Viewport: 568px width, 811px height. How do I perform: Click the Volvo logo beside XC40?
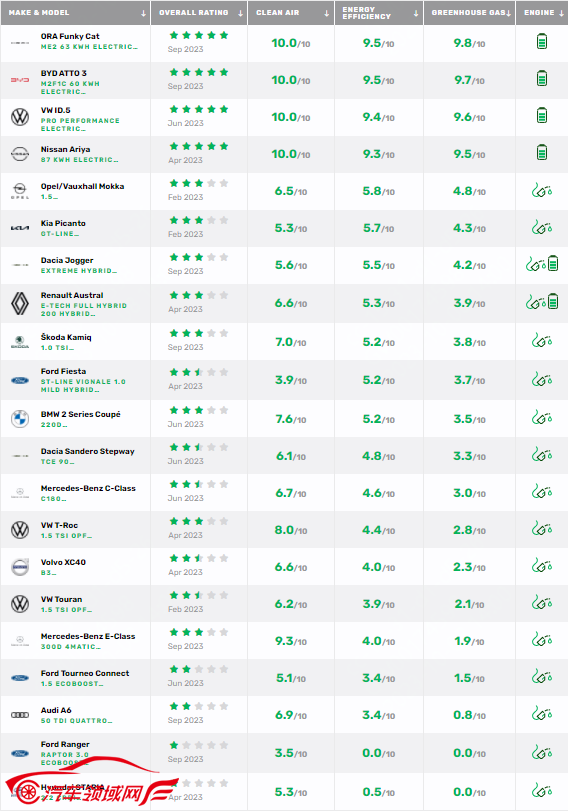pyautogui.click(x=20, y=567)
